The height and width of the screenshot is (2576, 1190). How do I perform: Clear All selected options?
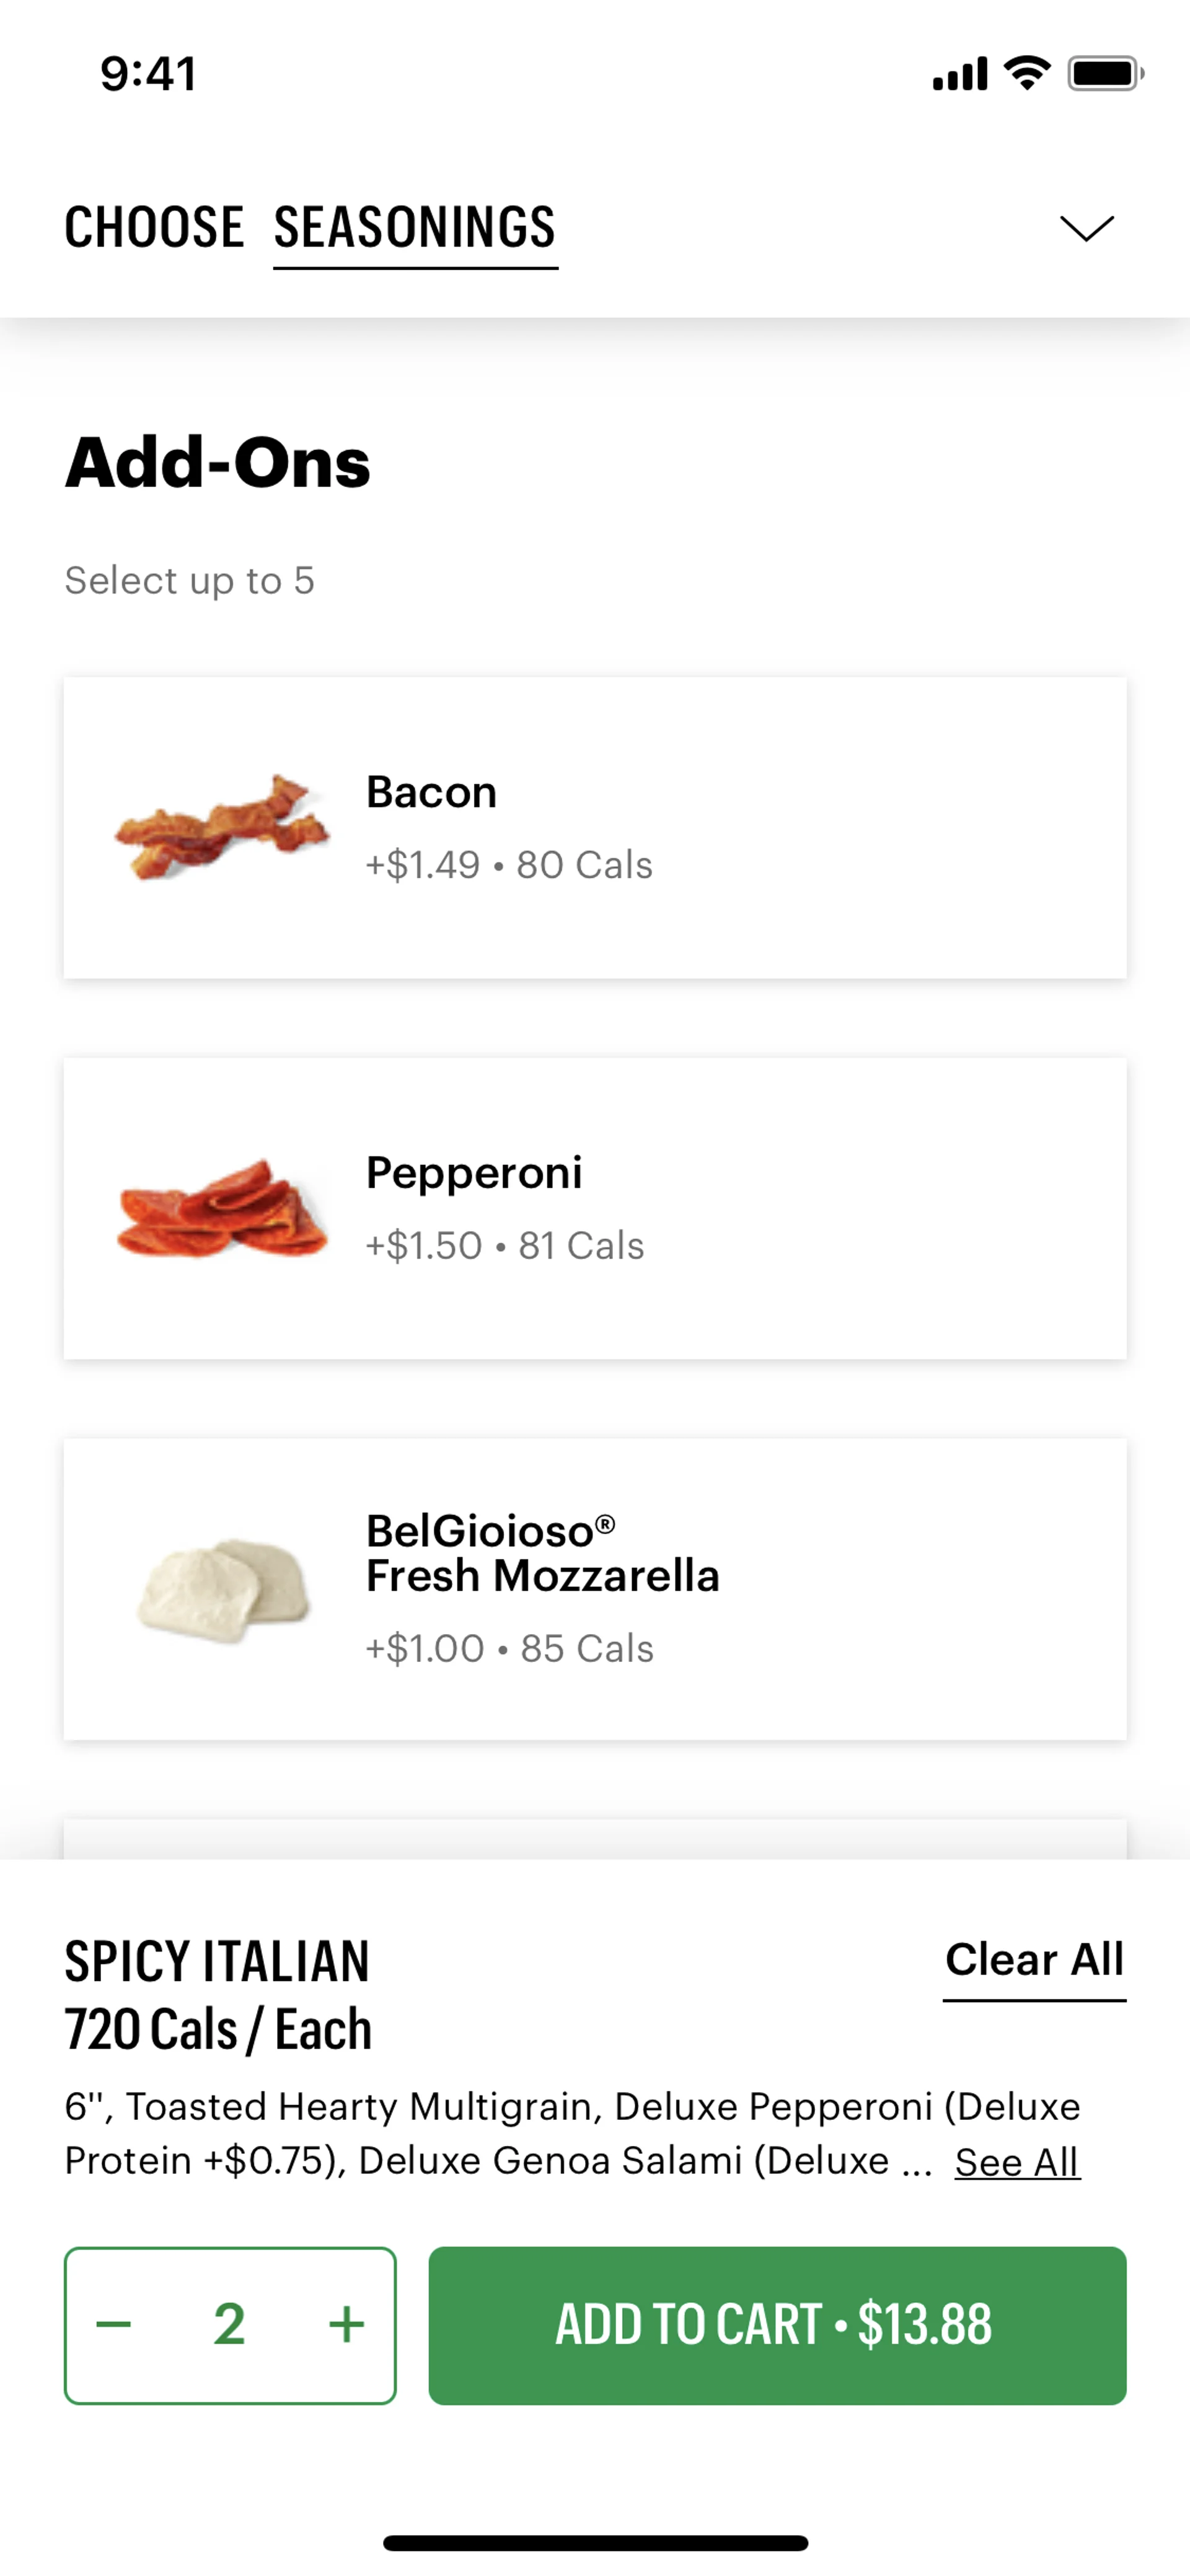point(1034,1960)
